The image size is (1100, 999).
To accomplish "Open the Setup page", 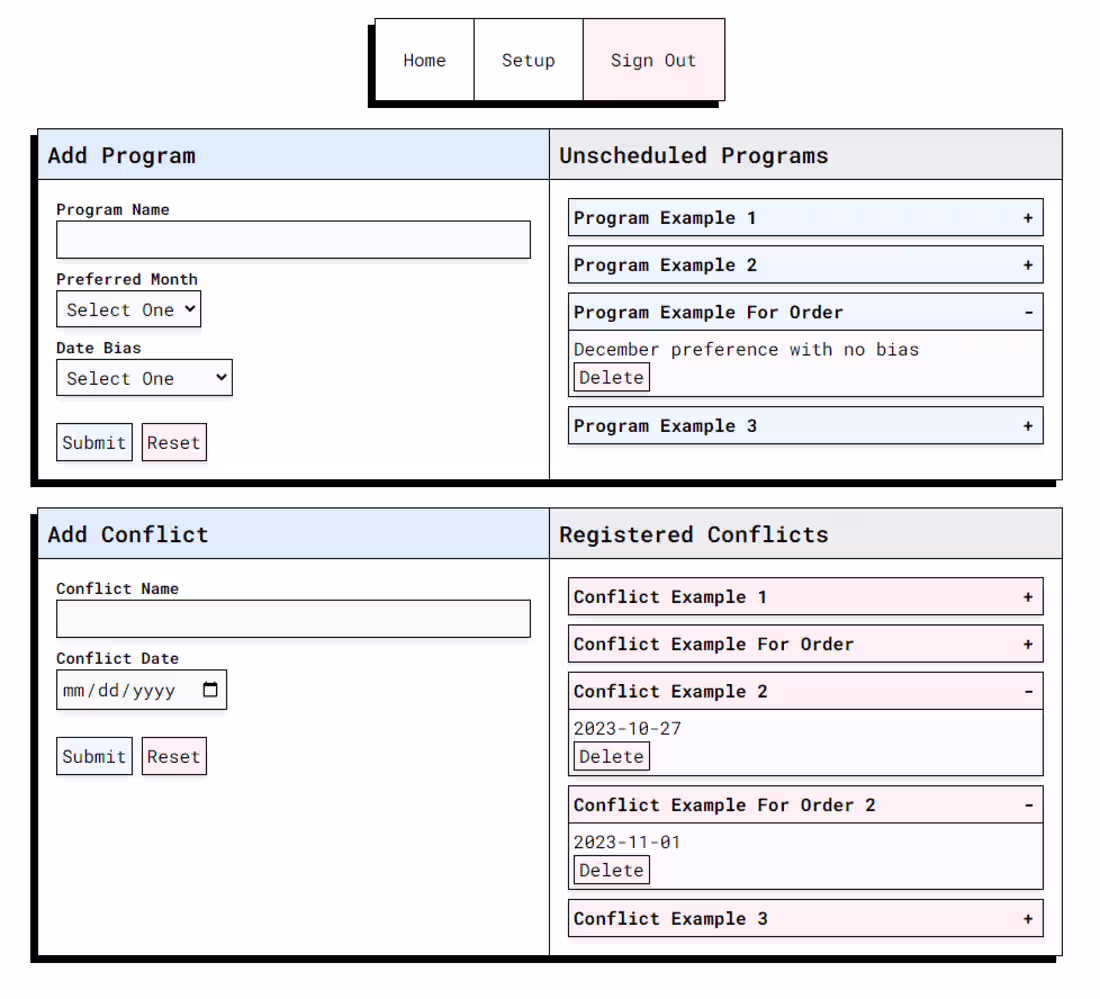I will 528,60.
